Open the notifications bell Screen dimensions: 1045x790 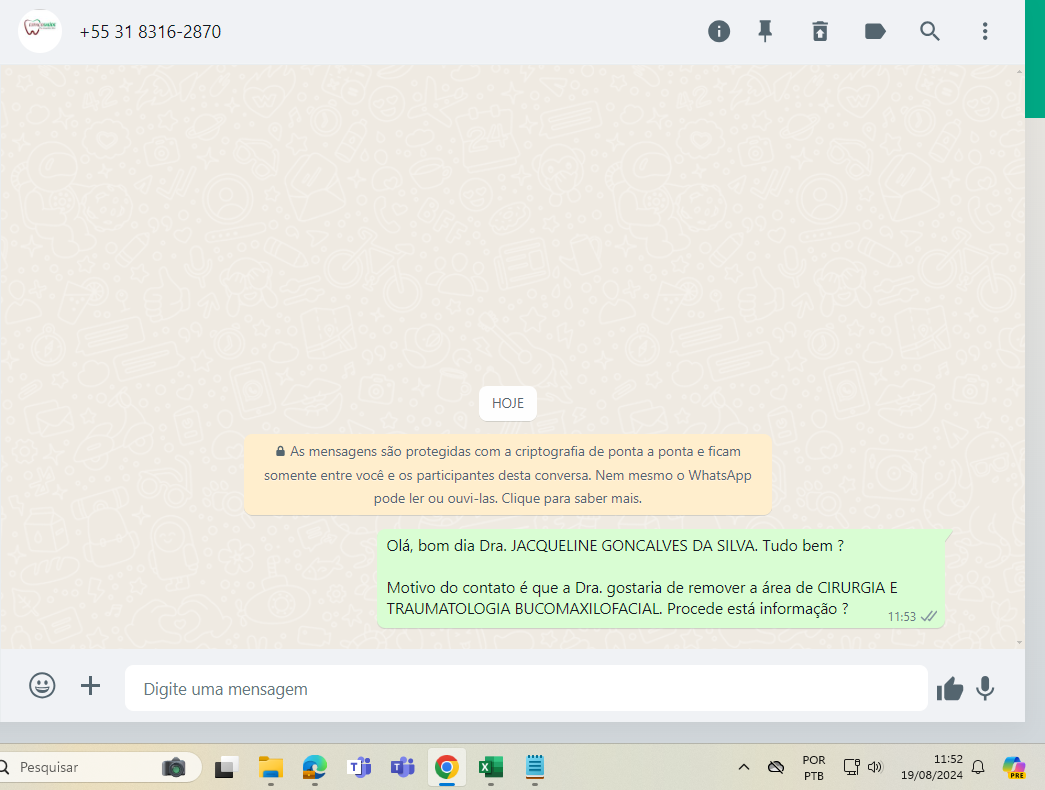978,767
